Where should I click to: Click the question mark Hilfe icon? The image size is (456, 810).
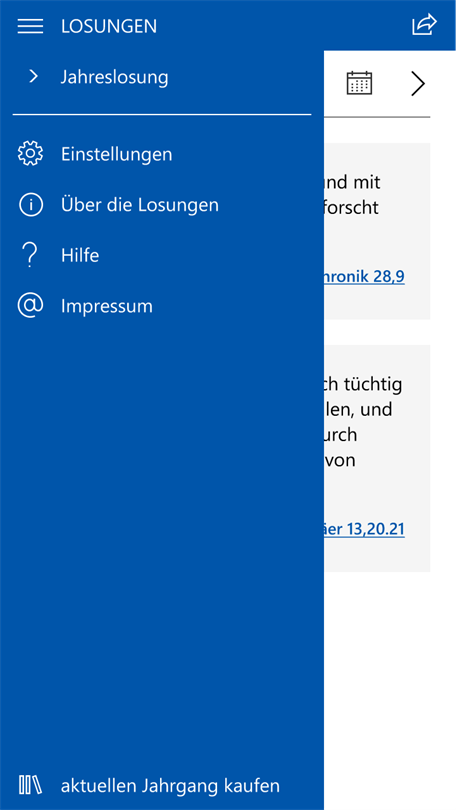tap(30, 255)
